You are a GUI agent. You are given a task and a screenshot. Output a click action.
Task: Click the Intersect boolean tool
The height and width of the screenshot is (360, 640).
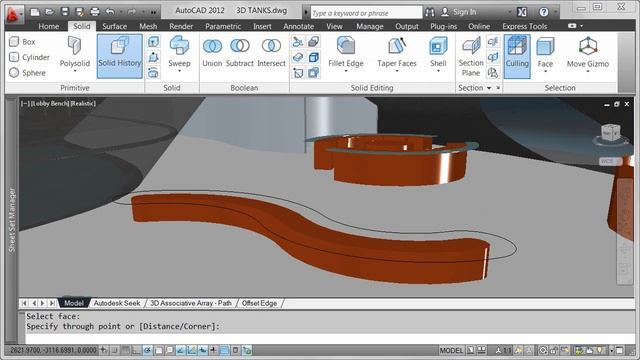point(271,52)
